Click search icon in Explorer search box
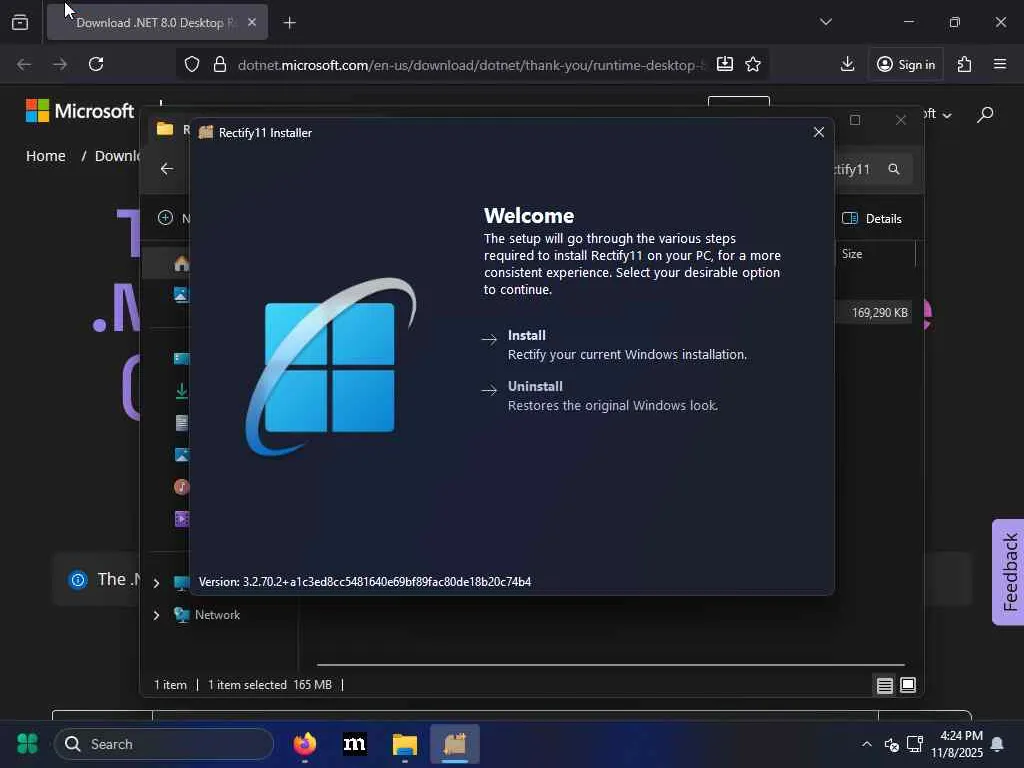The height and width of the screenshot is (768, 1024). coord(894,169)
